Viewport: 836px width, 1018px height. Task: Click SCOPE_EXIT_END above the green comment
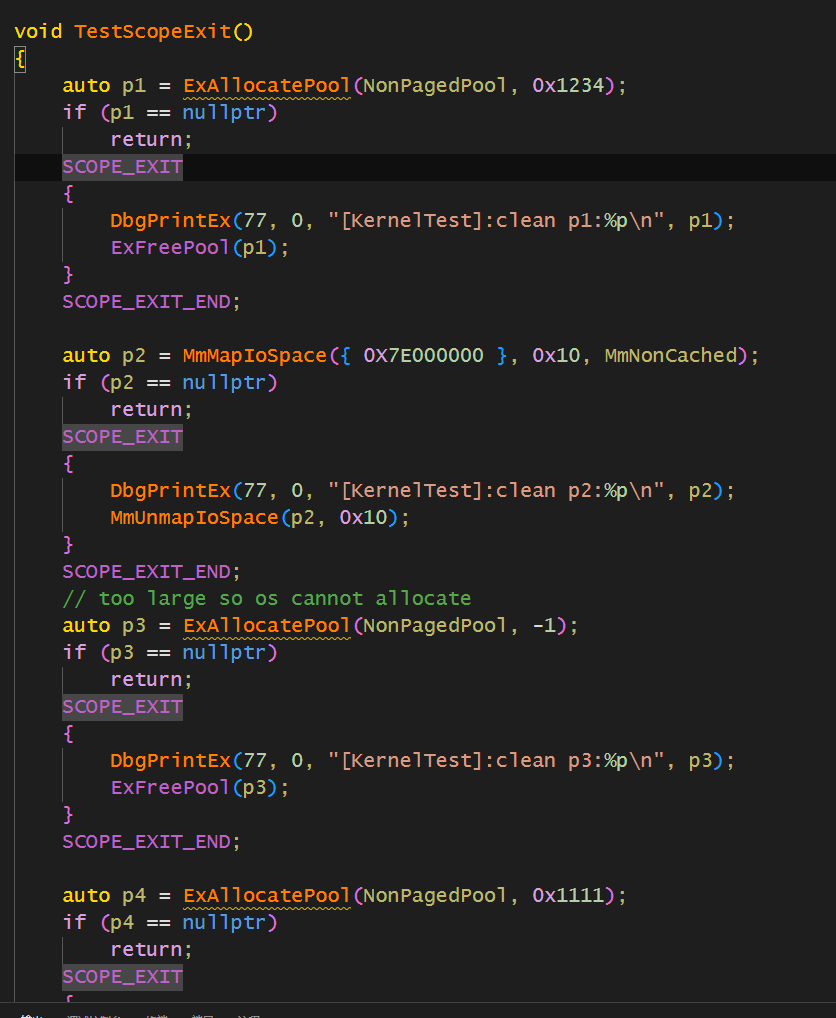[151, 571]
